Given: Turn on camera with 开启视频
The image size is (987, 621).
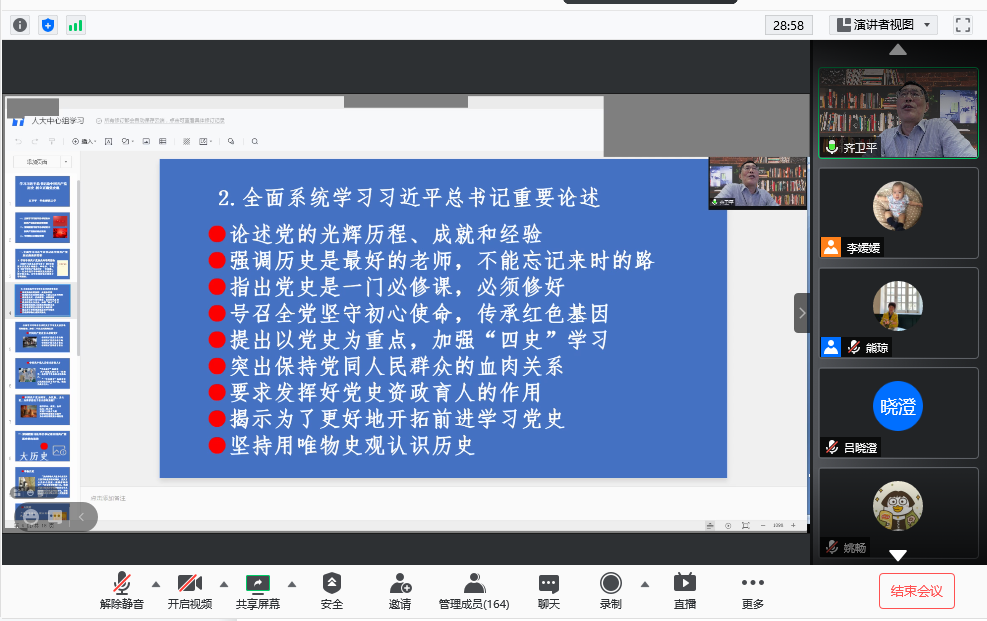Looking at the screenshot, I should click(189, 590).
